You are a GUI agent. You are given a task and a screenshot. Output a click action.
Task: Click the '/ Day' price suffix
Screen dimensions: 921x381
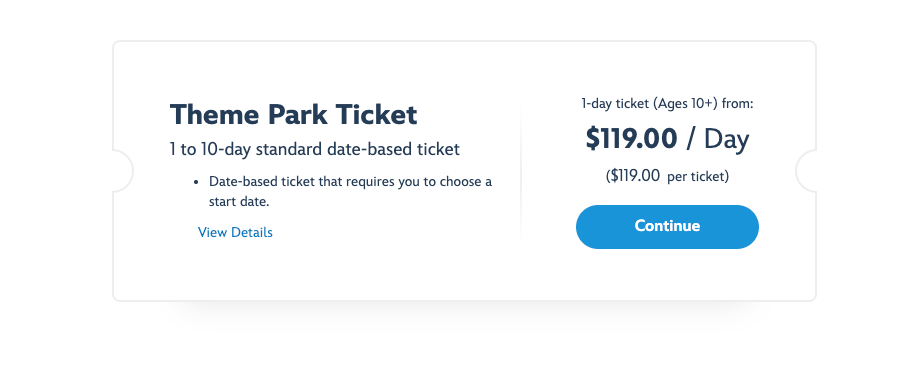[718, 140]
